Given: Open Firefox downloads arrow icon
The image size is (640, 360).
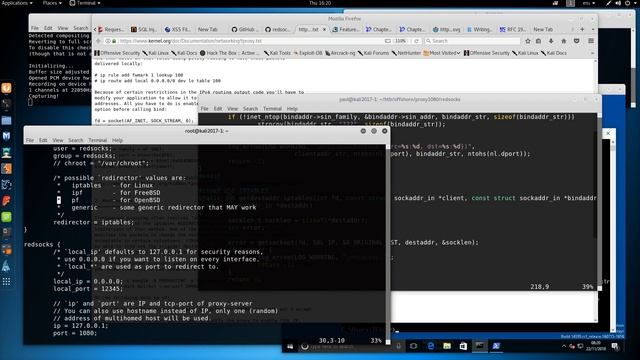Looking at the screenshot, I should click(x=551, y=41).
